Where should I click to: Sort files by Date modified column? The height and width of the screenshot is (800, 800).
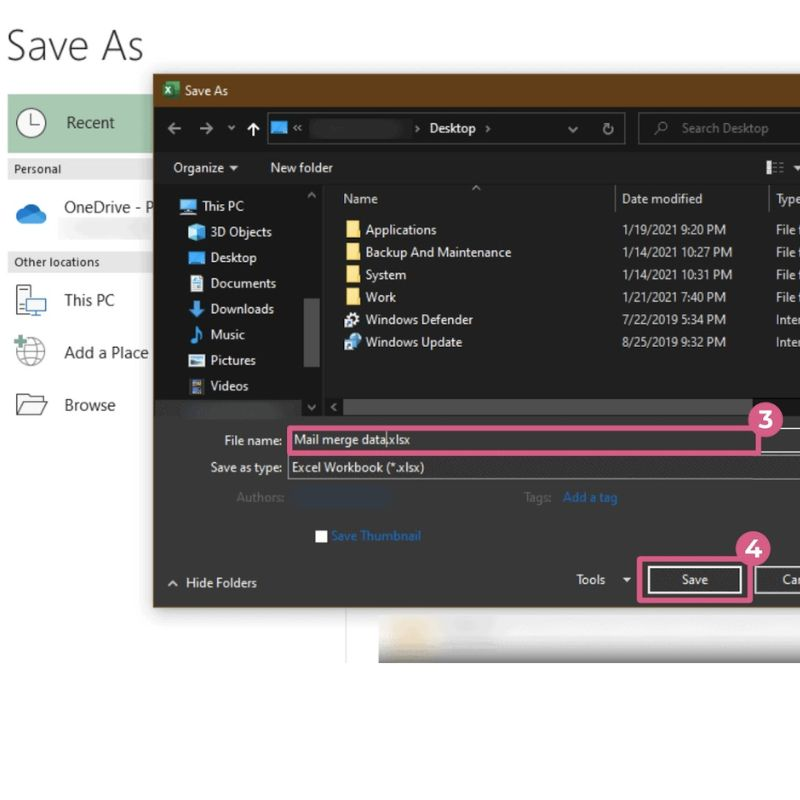pyautogui.click(x=662, y=199)
